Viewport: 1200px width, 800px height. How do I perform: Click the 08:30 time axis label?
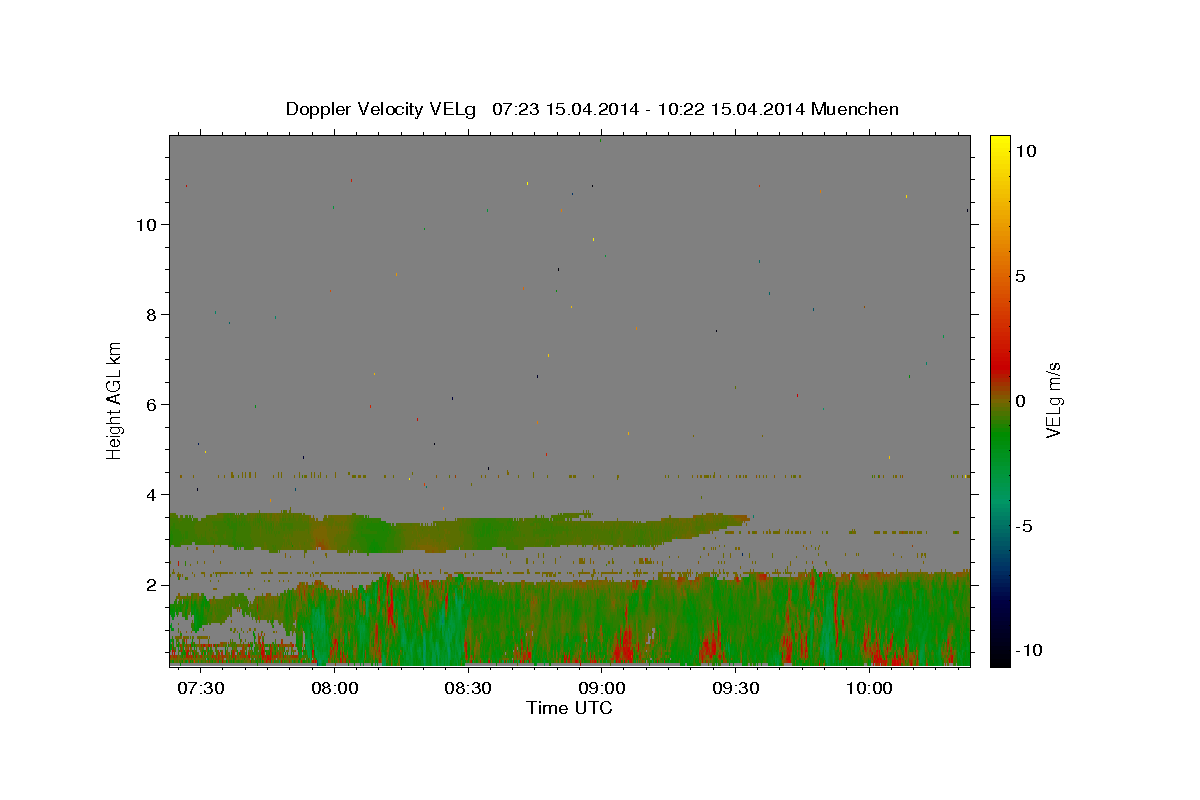coord(468,689)
